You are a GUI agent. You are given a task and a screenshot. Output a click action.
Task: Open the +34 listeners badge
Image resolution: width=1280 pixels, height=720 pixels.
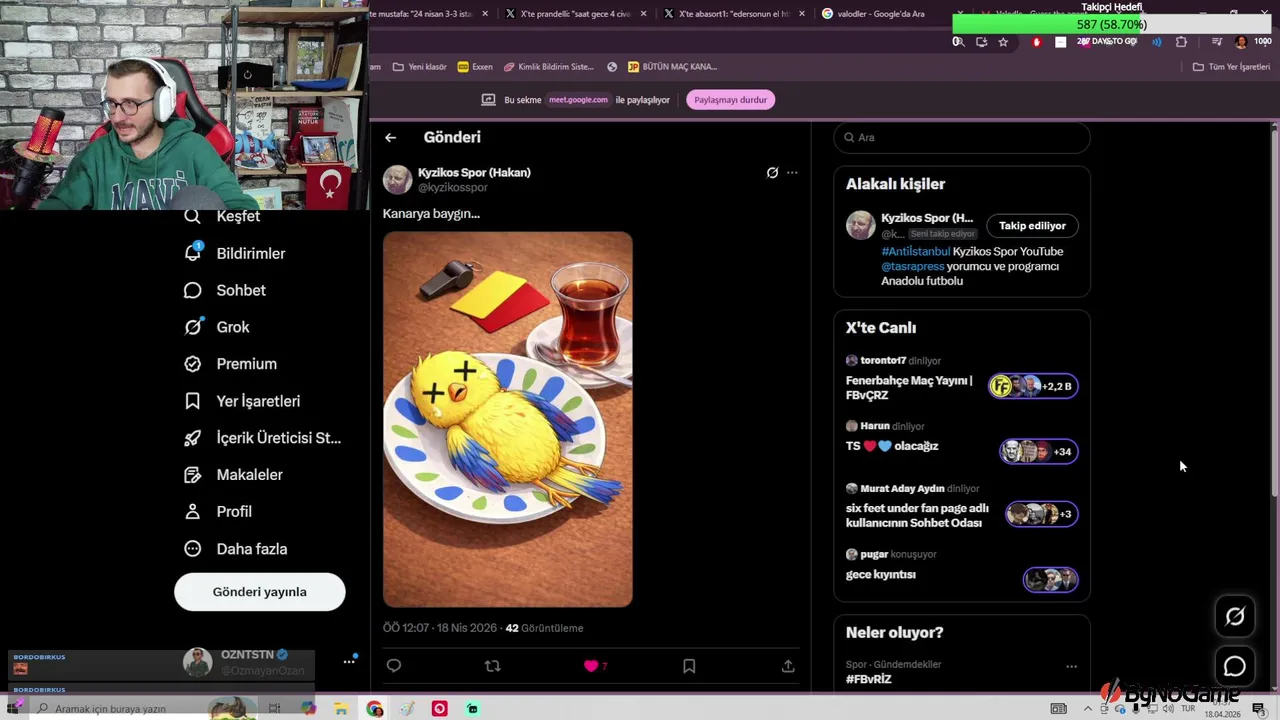(x=1039, y=452)
